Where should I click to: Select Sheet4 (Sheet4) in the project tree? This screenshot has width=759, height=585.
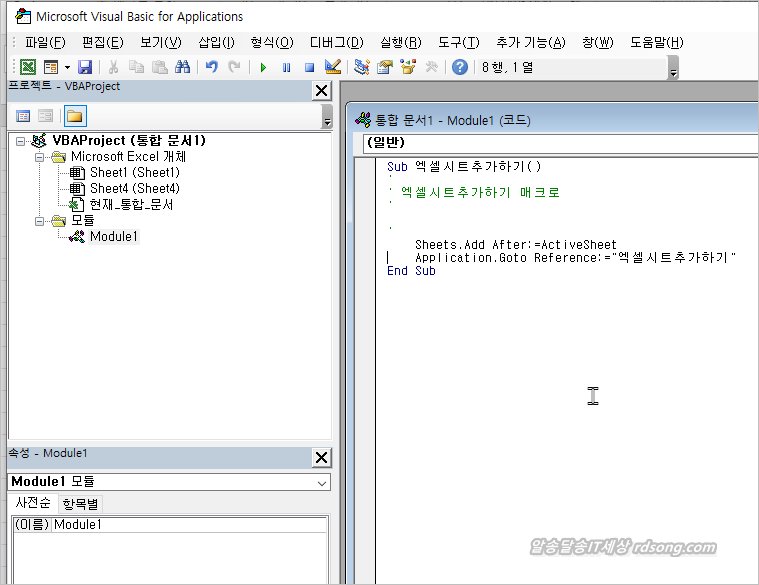point(134,188)
